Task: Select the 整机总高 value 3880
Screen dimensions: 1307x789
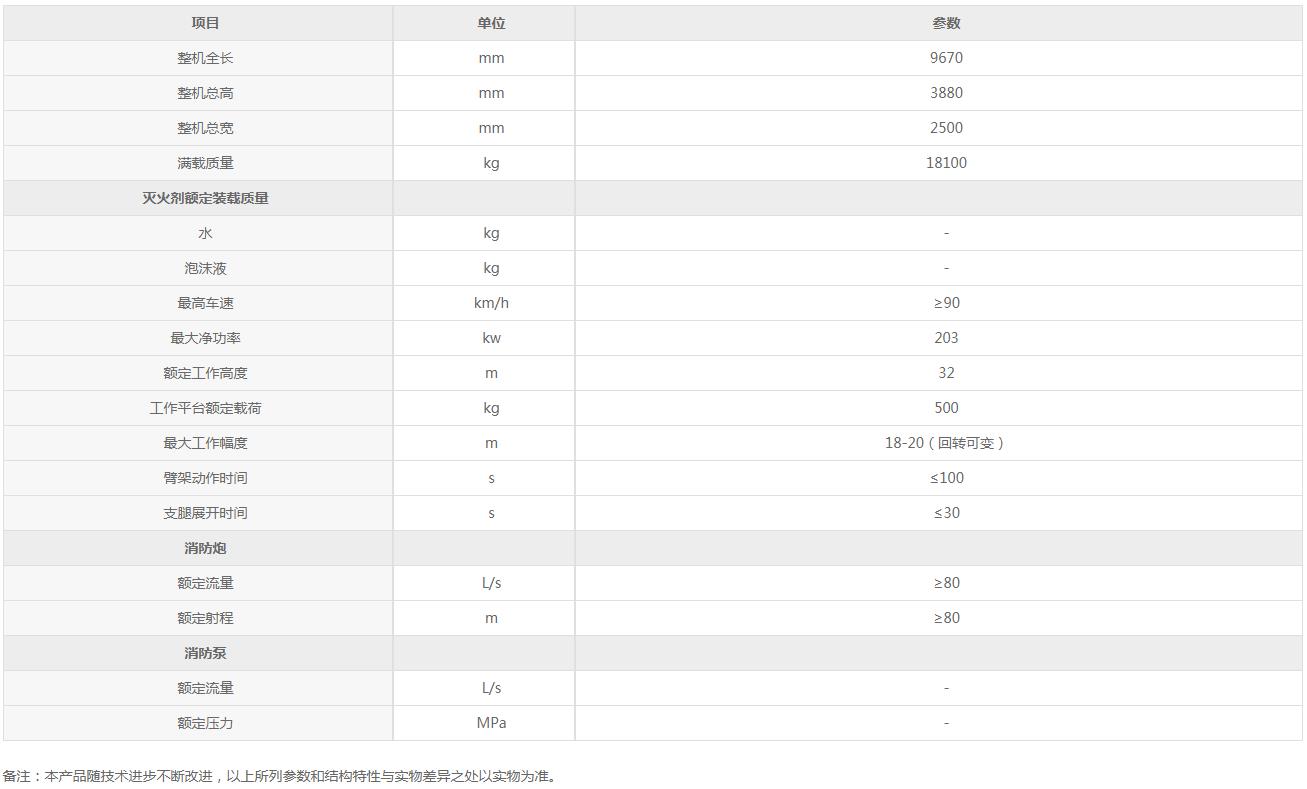Action: click(946, 93)
